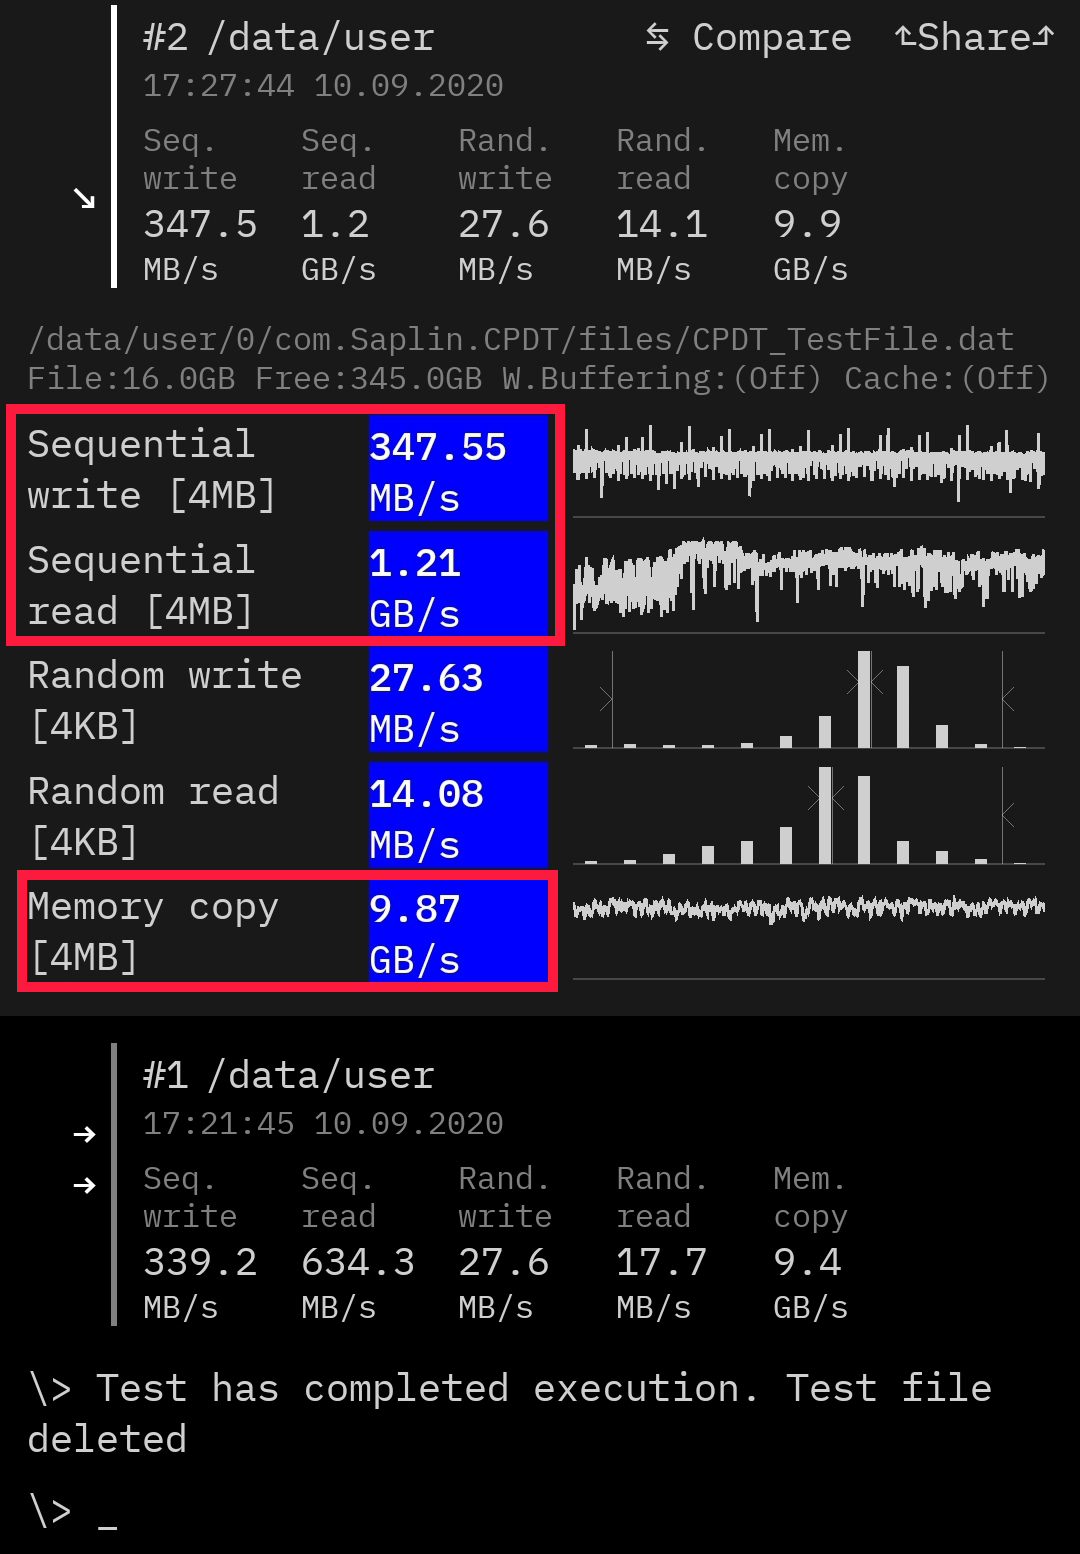Select the #2 /data/user result header
1080x1554 pixels.
(288, 38)
